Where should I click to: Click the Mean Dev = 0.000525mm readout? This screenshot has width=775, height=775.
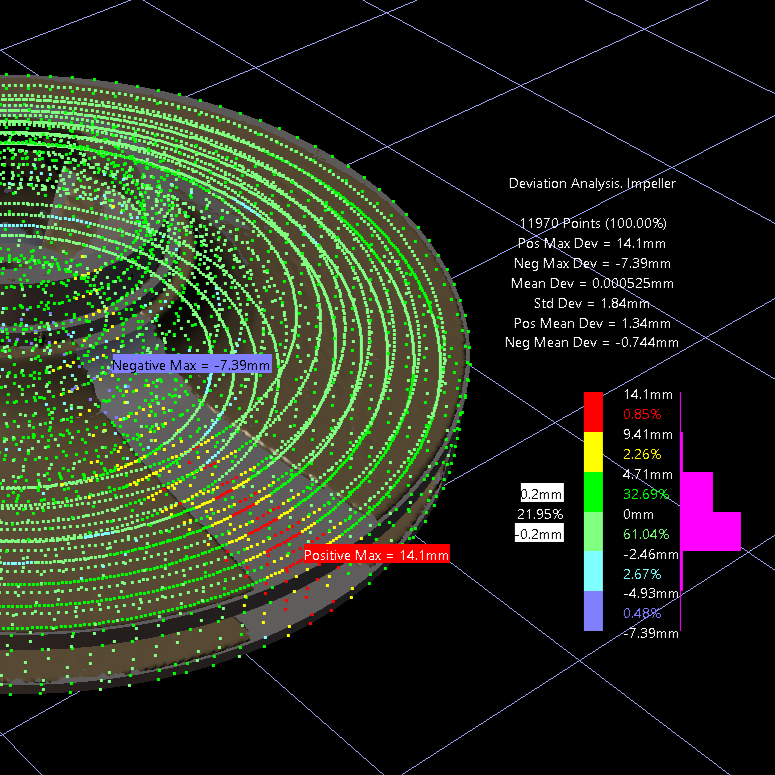[593, 282]
